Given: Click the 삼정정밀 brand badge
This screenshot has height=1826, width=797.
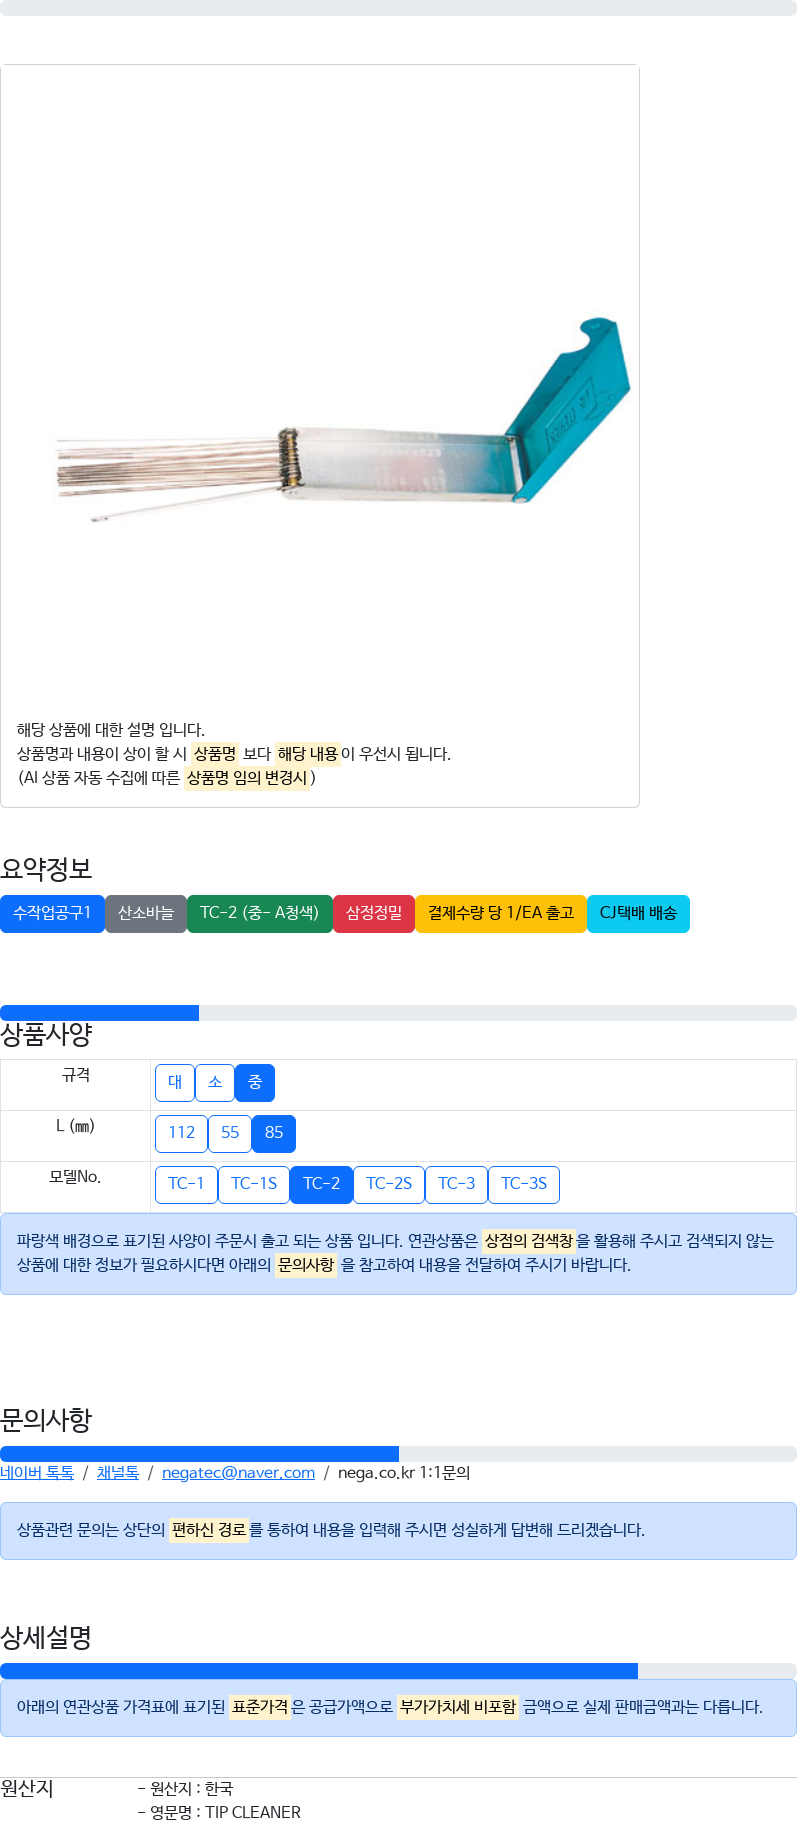Looking at the screenshot, I should pyautogui.click(x=374, y=914).
